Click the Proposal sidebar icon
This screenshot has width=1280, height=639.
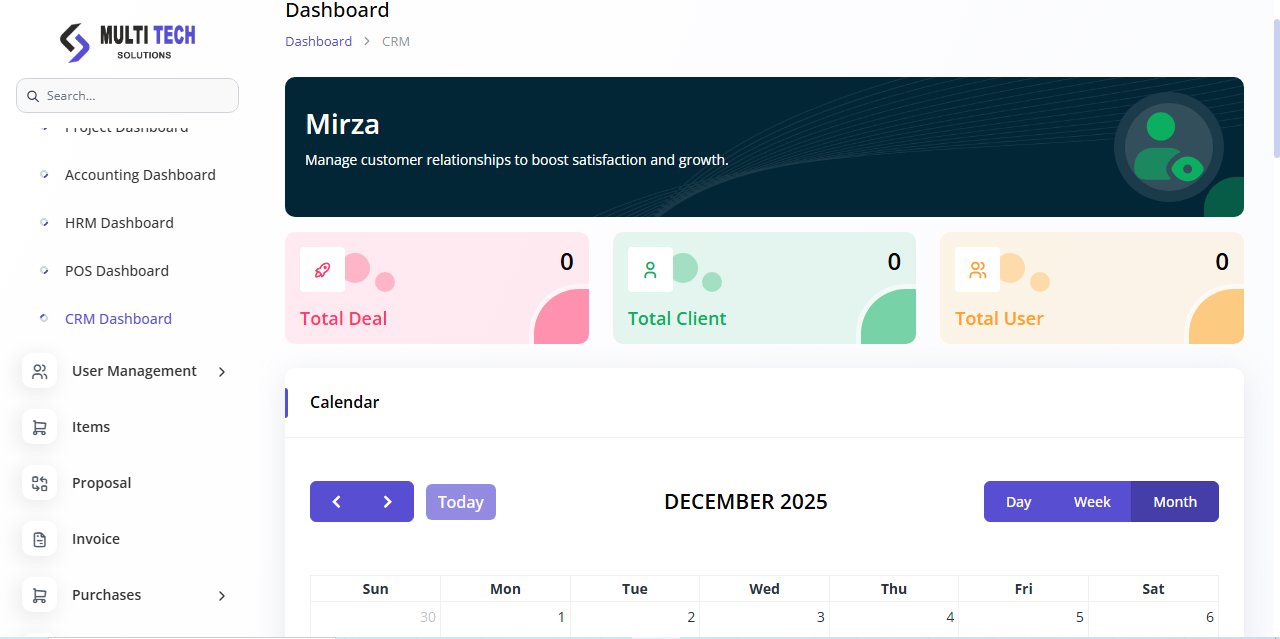coord(39,483)
